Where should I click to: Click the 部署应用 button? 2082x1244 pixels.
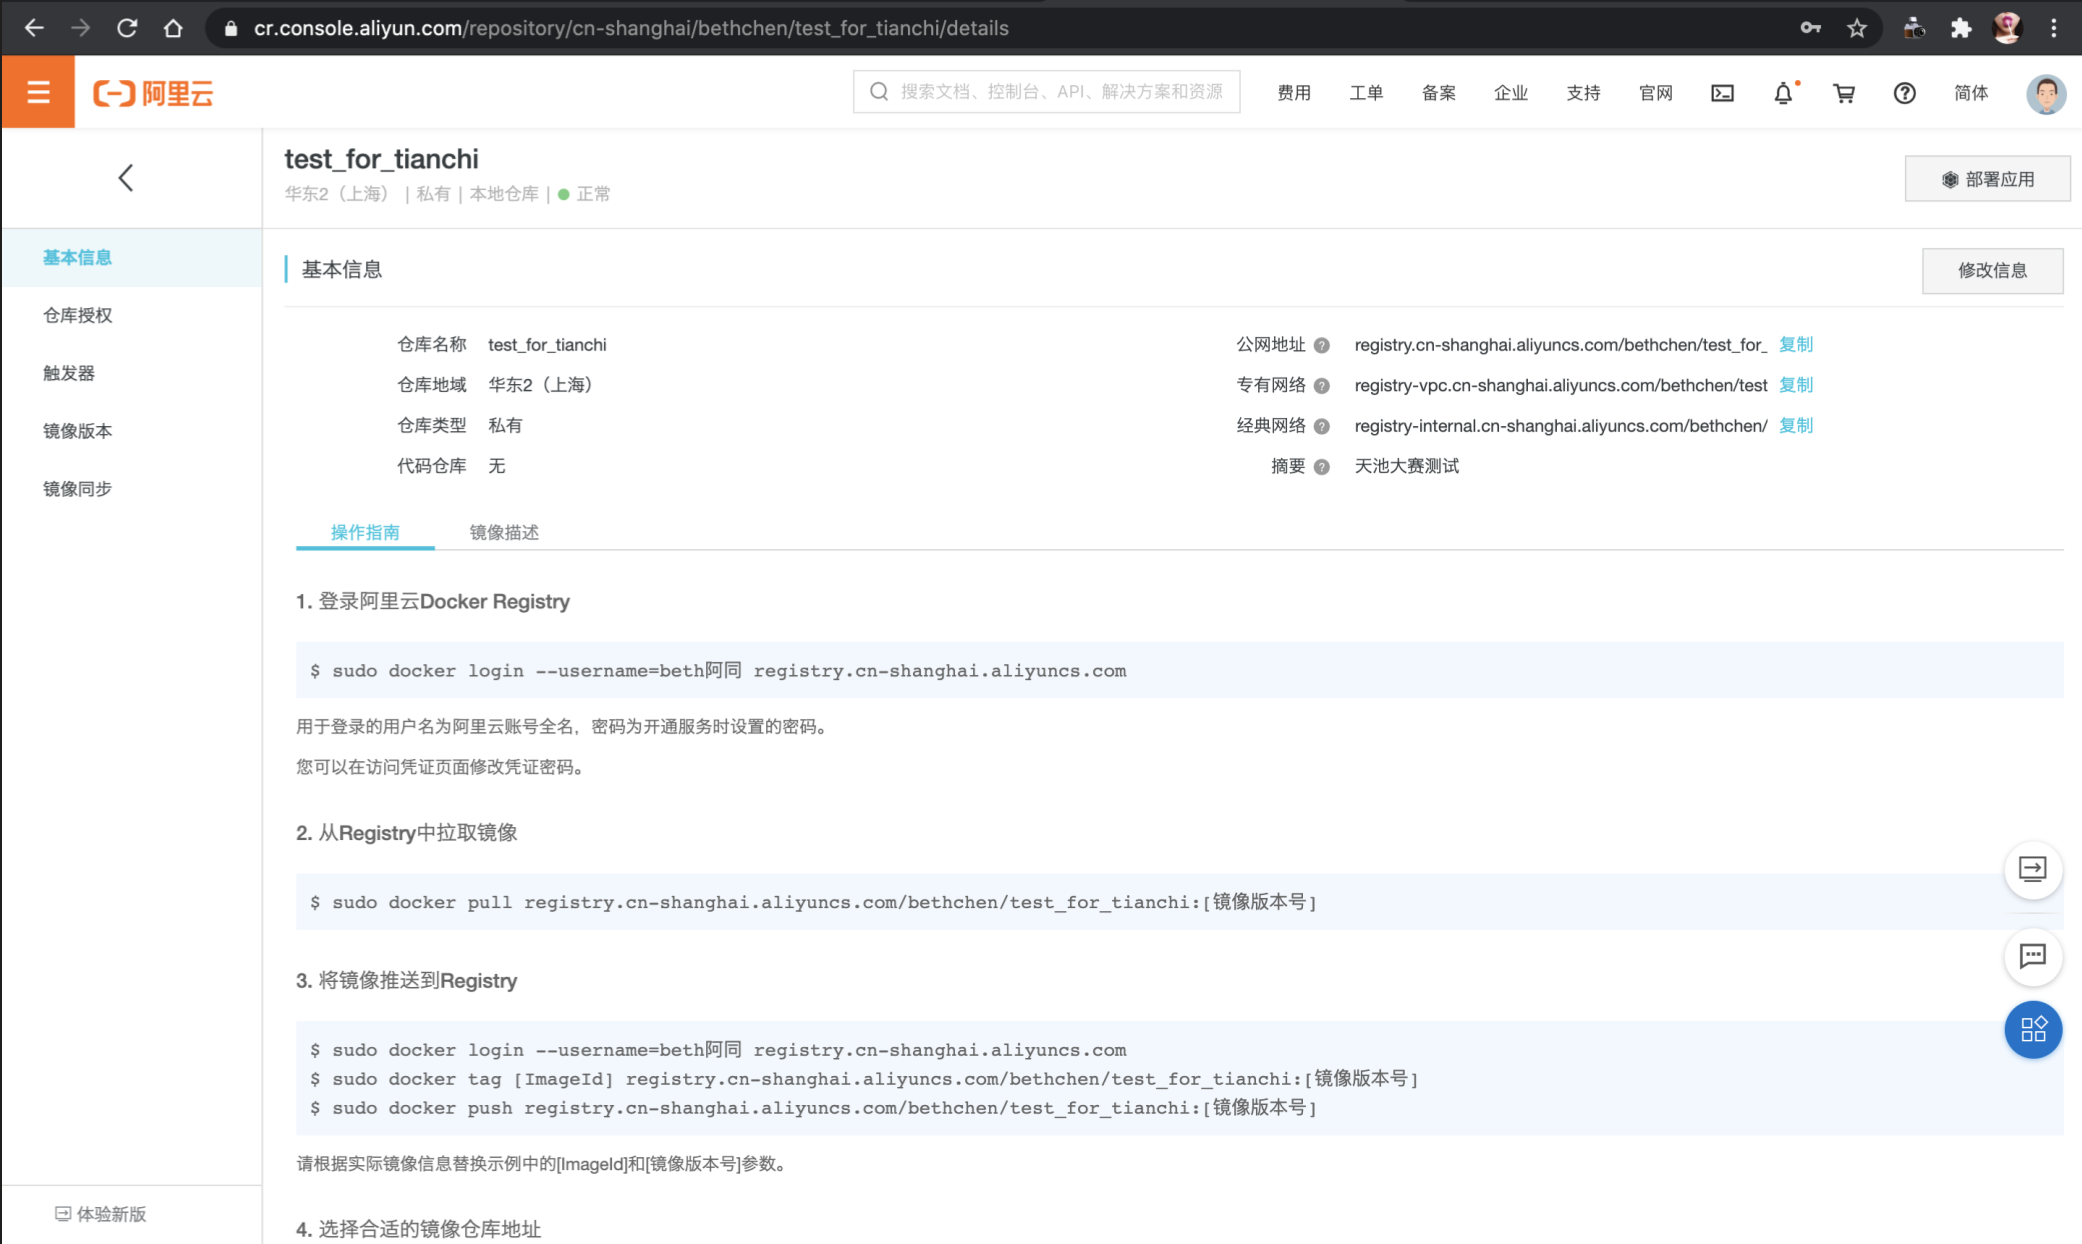(x=1987, y=179)
